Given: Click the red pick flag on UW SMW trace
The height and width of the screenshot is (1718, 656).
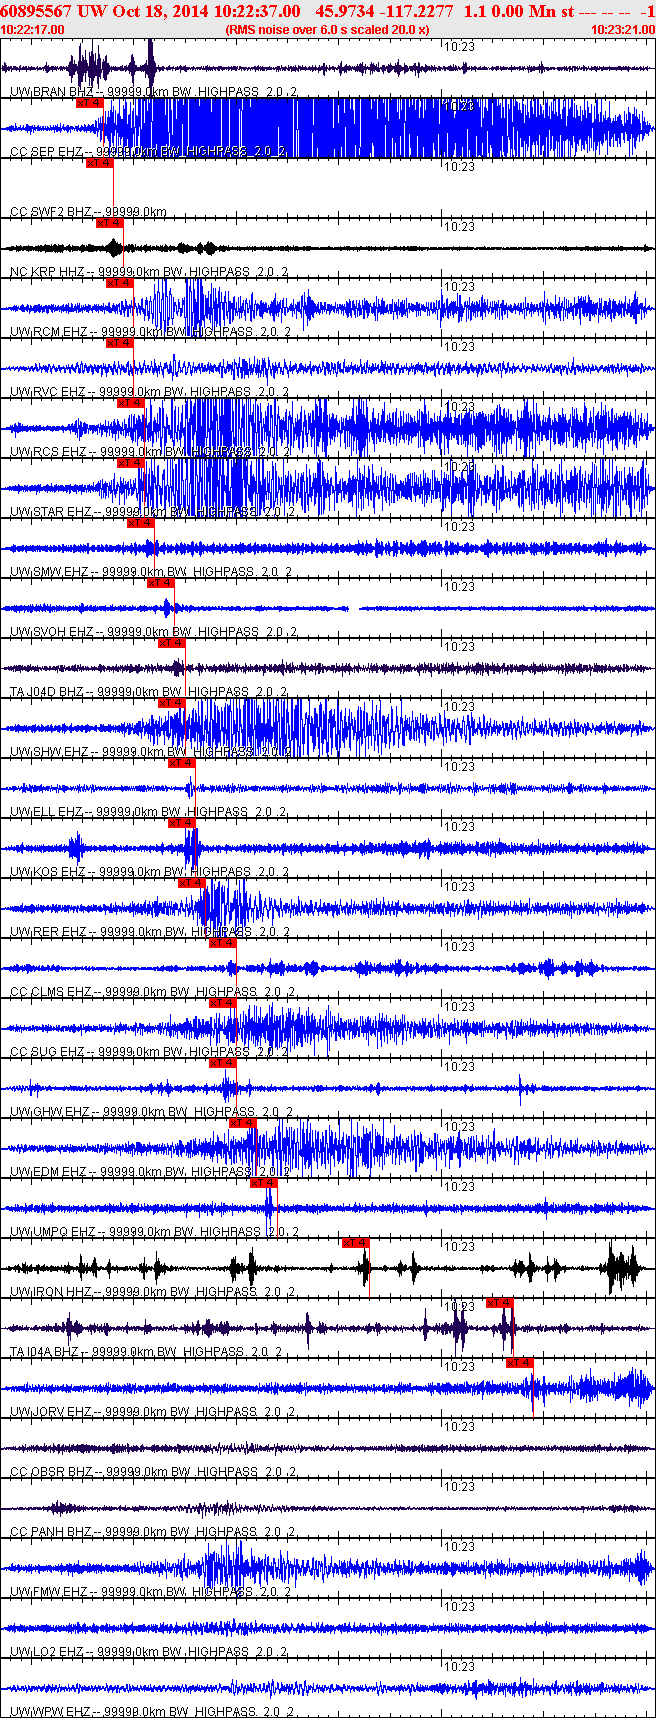Looking at the screenshot, I should [141, 523].
